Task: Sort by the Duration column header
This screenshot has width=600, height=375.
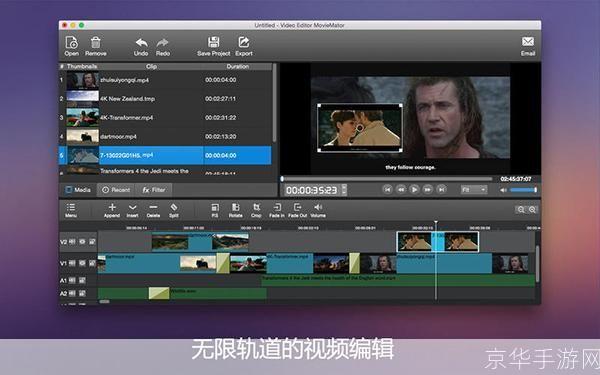Action: [238, 67]
